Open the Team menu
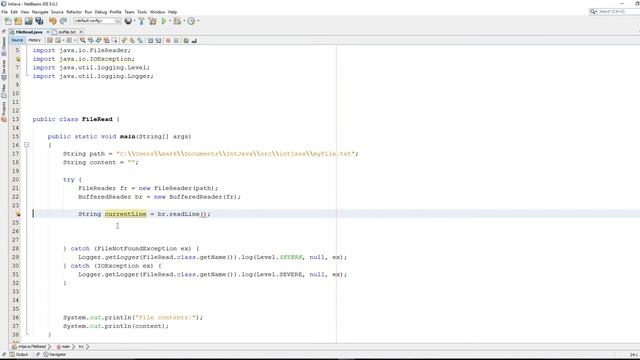The height and width of the screenshot is (360, 640). tap(129, 12)
